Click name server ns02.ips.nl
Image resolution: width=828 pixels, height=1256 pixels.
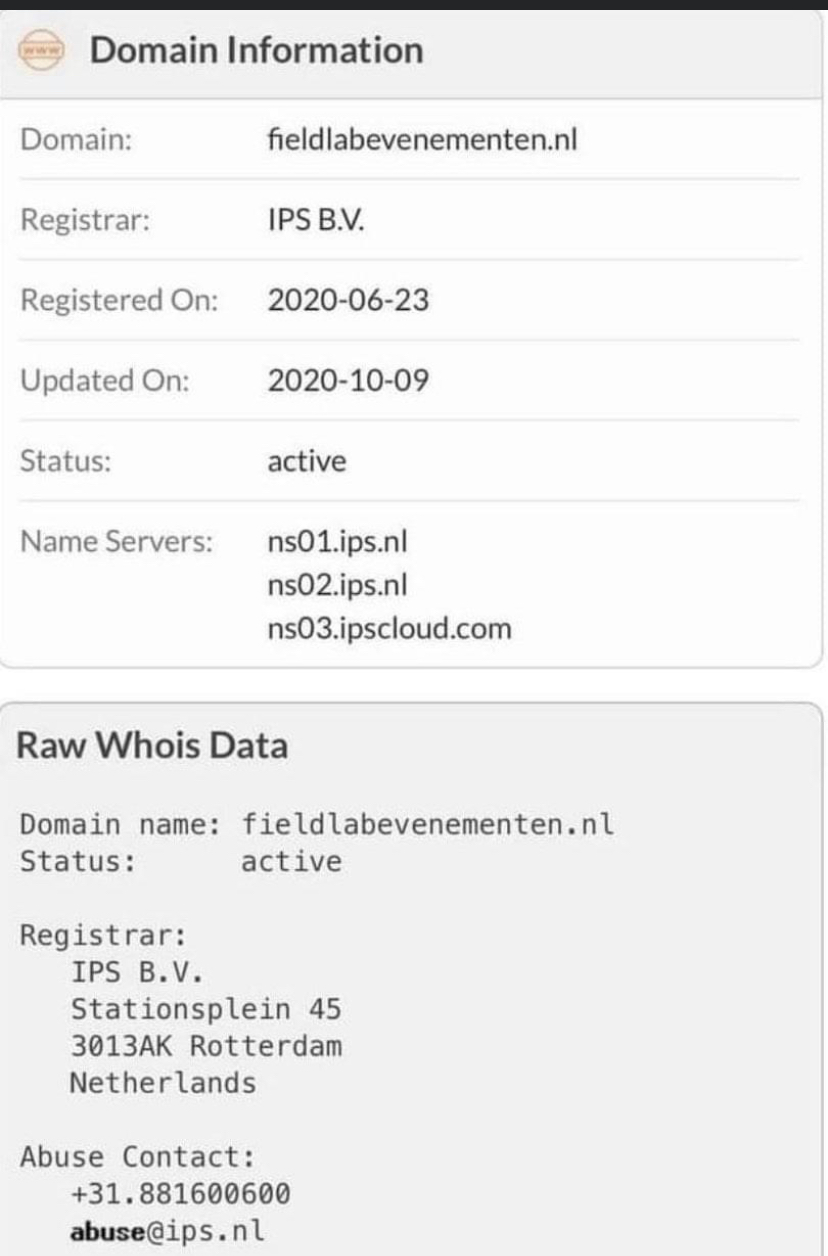(x=338, y=584)
